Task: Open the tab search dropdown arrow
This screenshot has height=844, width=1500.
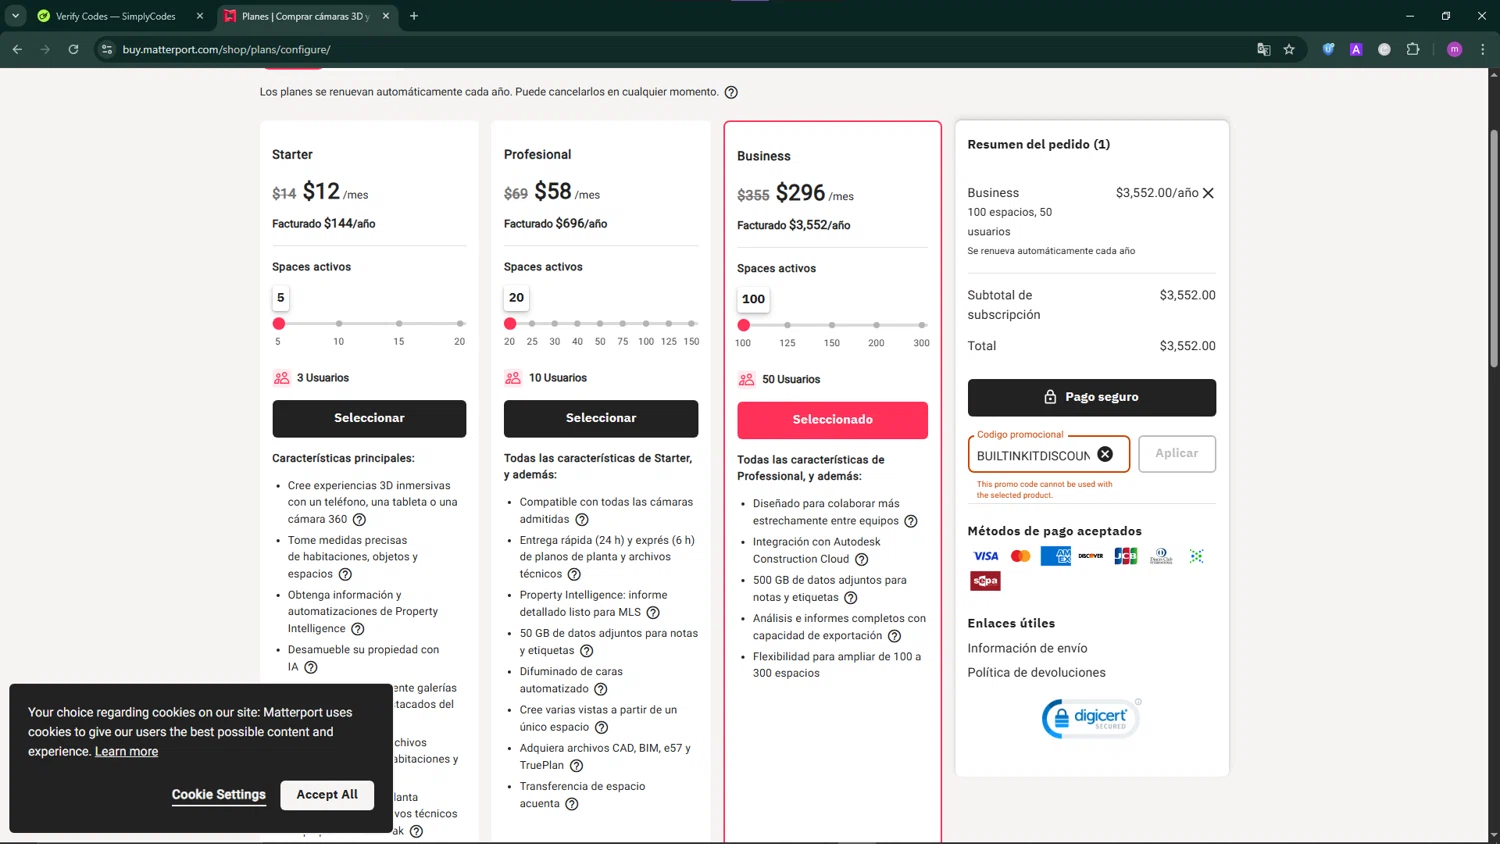Action: (15, 16)
